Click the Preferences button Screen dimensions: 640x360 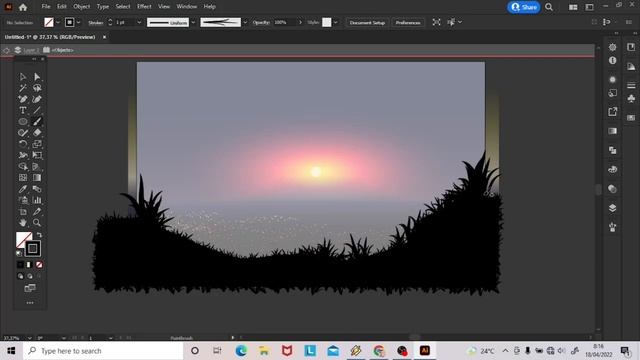(408, 22)
